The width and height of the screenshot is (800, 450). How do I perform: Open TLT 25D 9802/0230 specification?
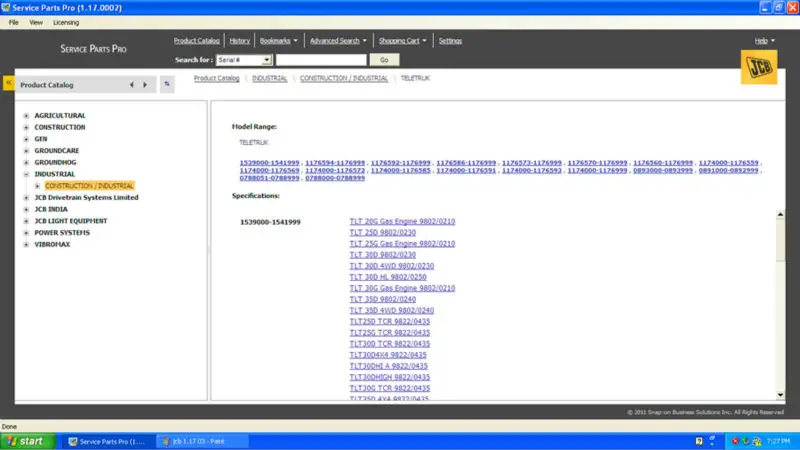tap(382, 233)
